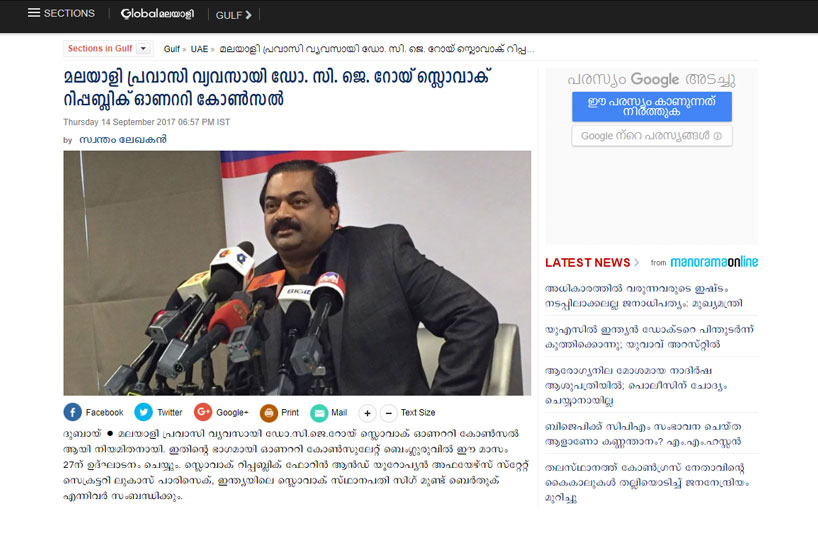Send article by Mail icon

tap(319, 413)
